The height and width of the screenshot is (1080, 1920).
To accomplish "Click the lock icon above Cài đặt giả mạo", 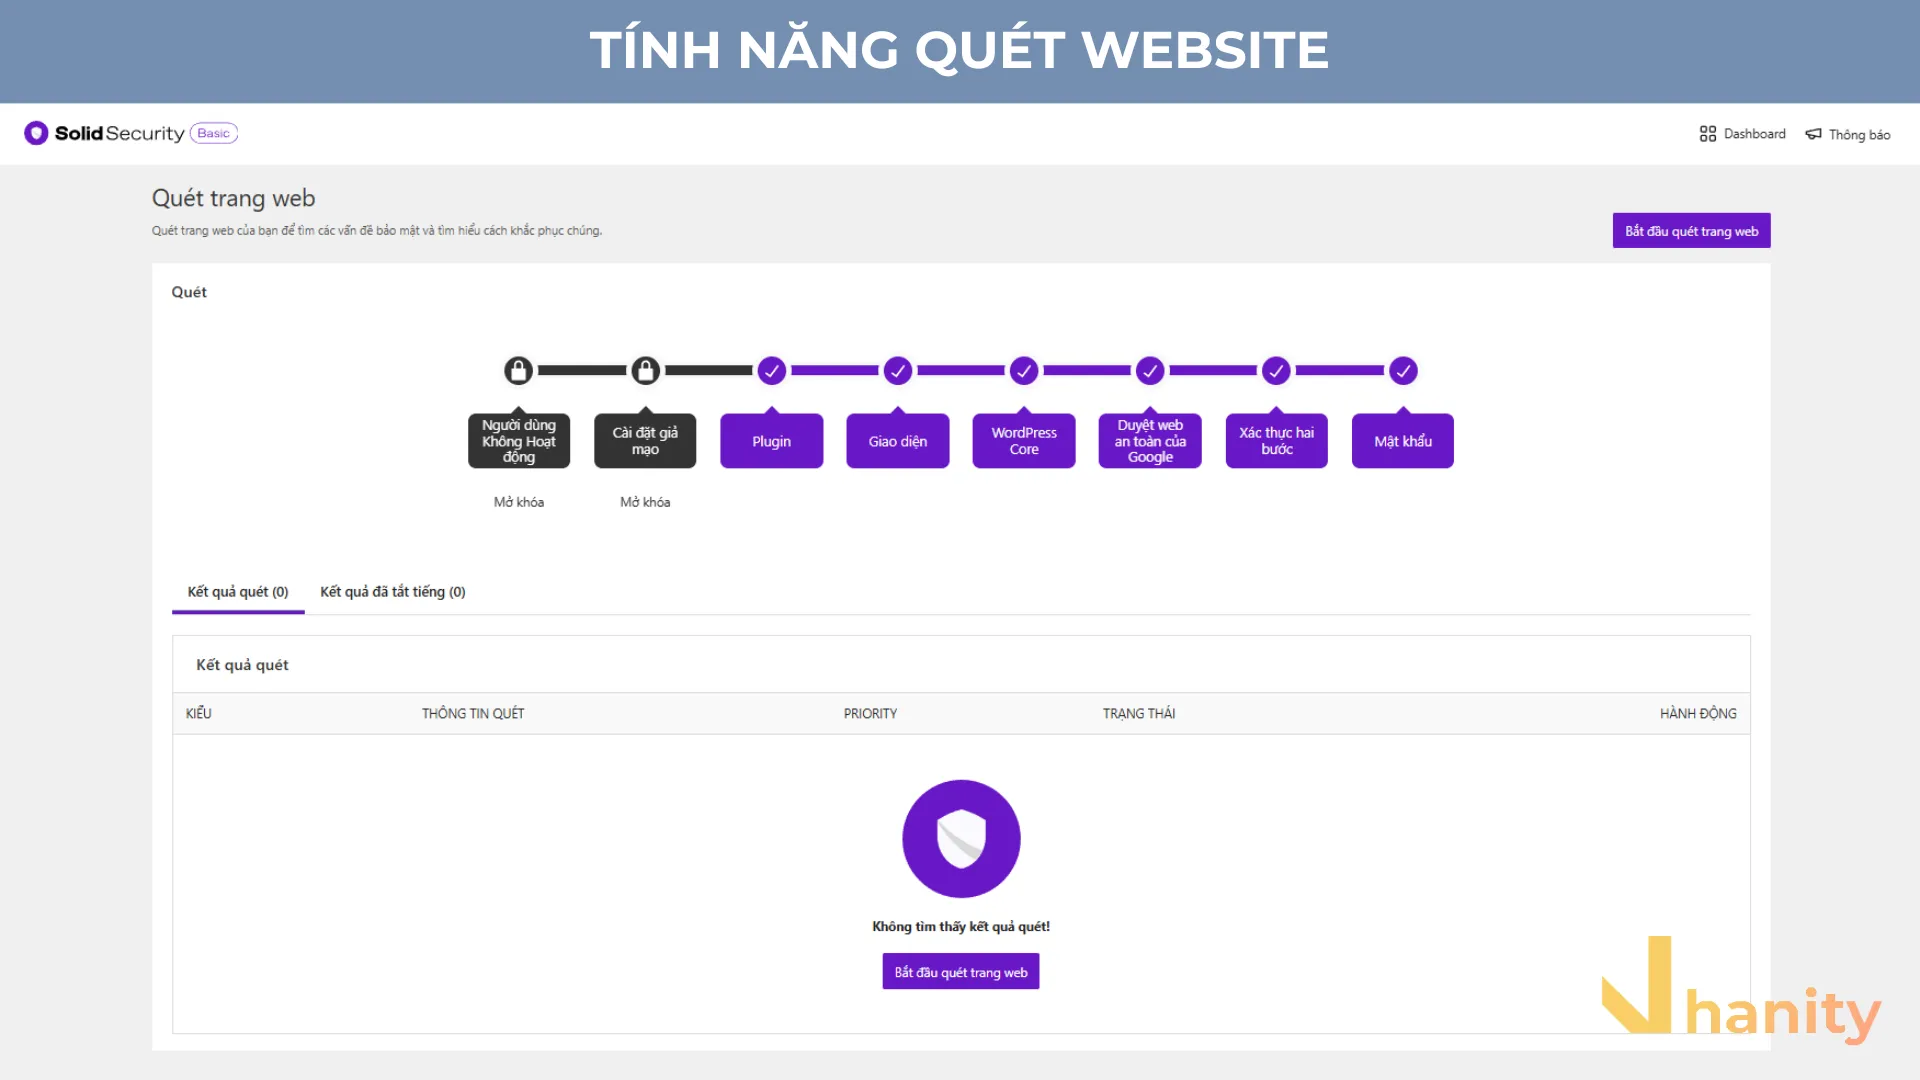I will [645, 371].
